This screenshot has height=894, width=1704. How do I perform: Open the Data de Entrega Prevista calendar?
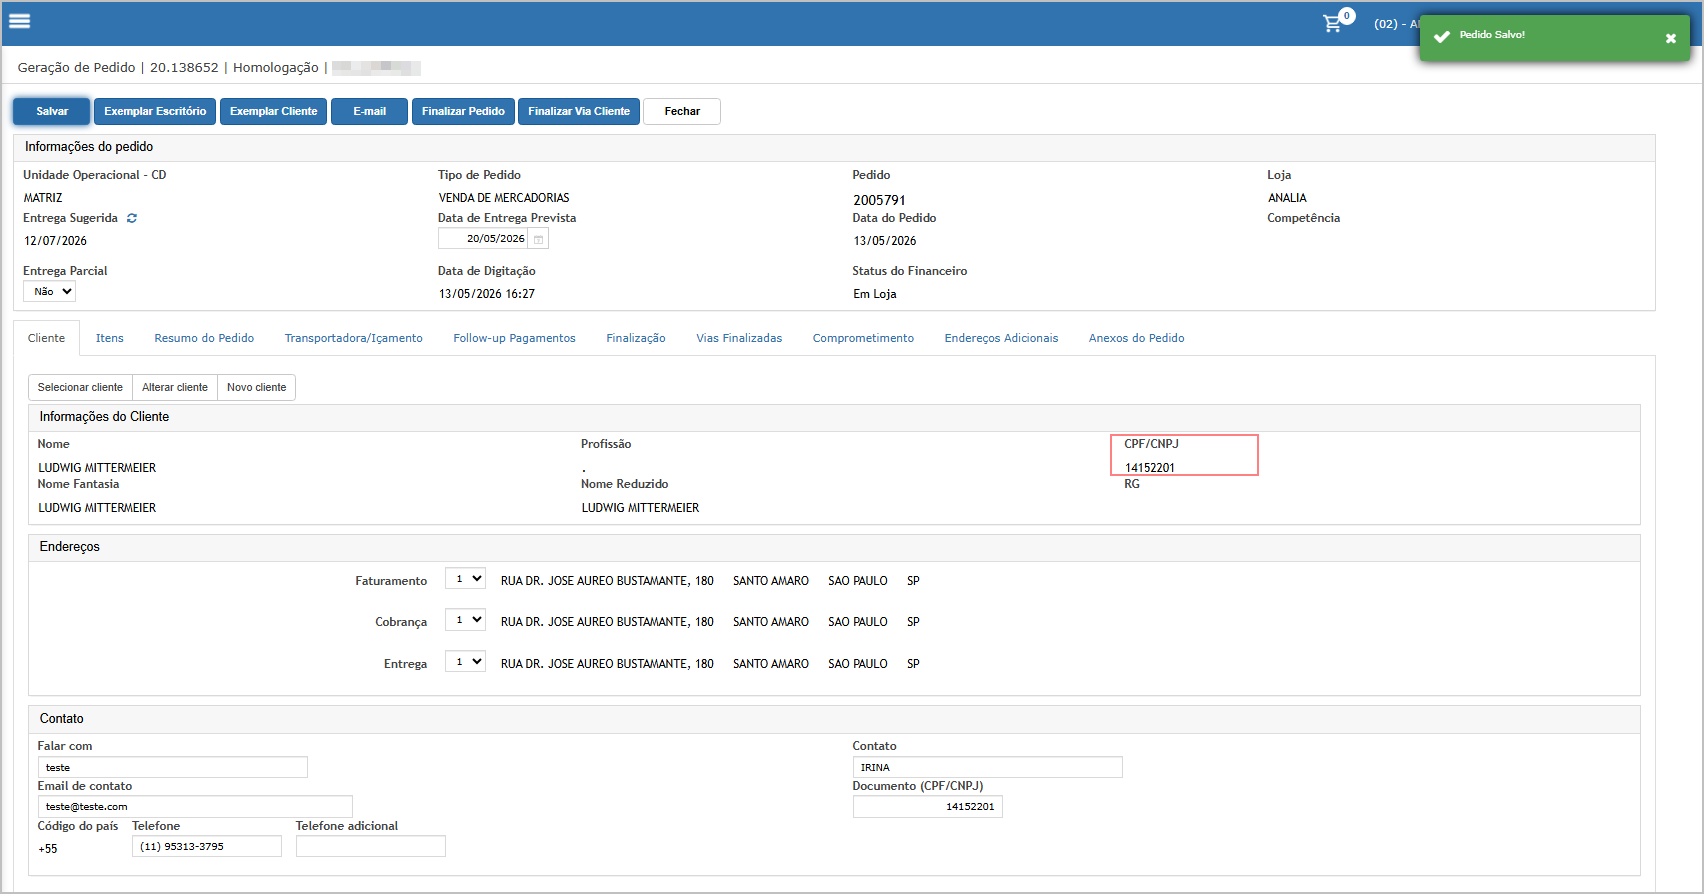[538, 239]
